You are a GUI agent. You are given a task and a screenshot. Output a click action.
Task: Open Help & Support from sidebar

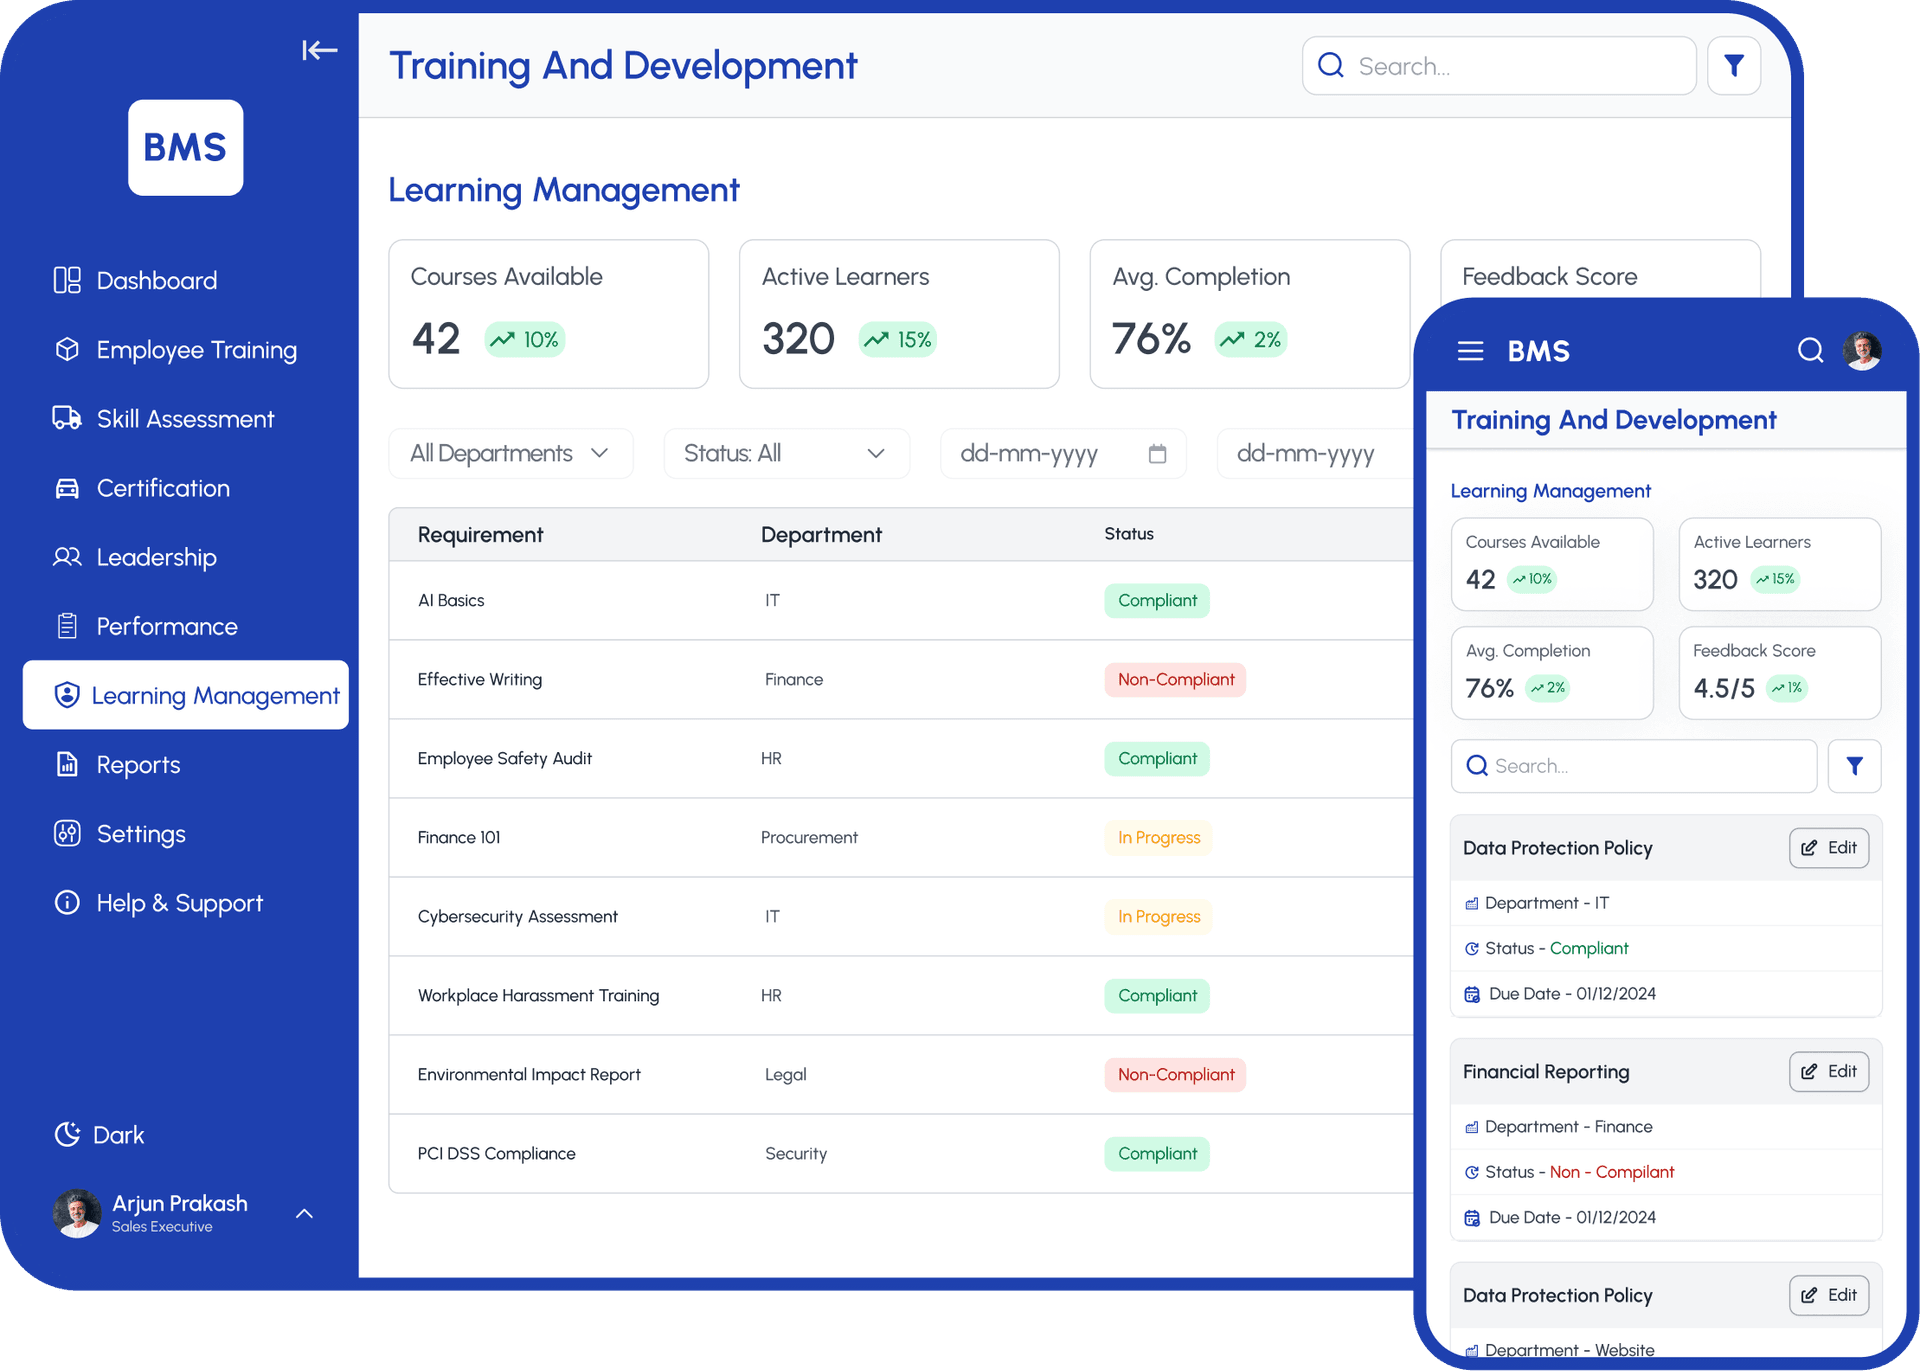179,903
